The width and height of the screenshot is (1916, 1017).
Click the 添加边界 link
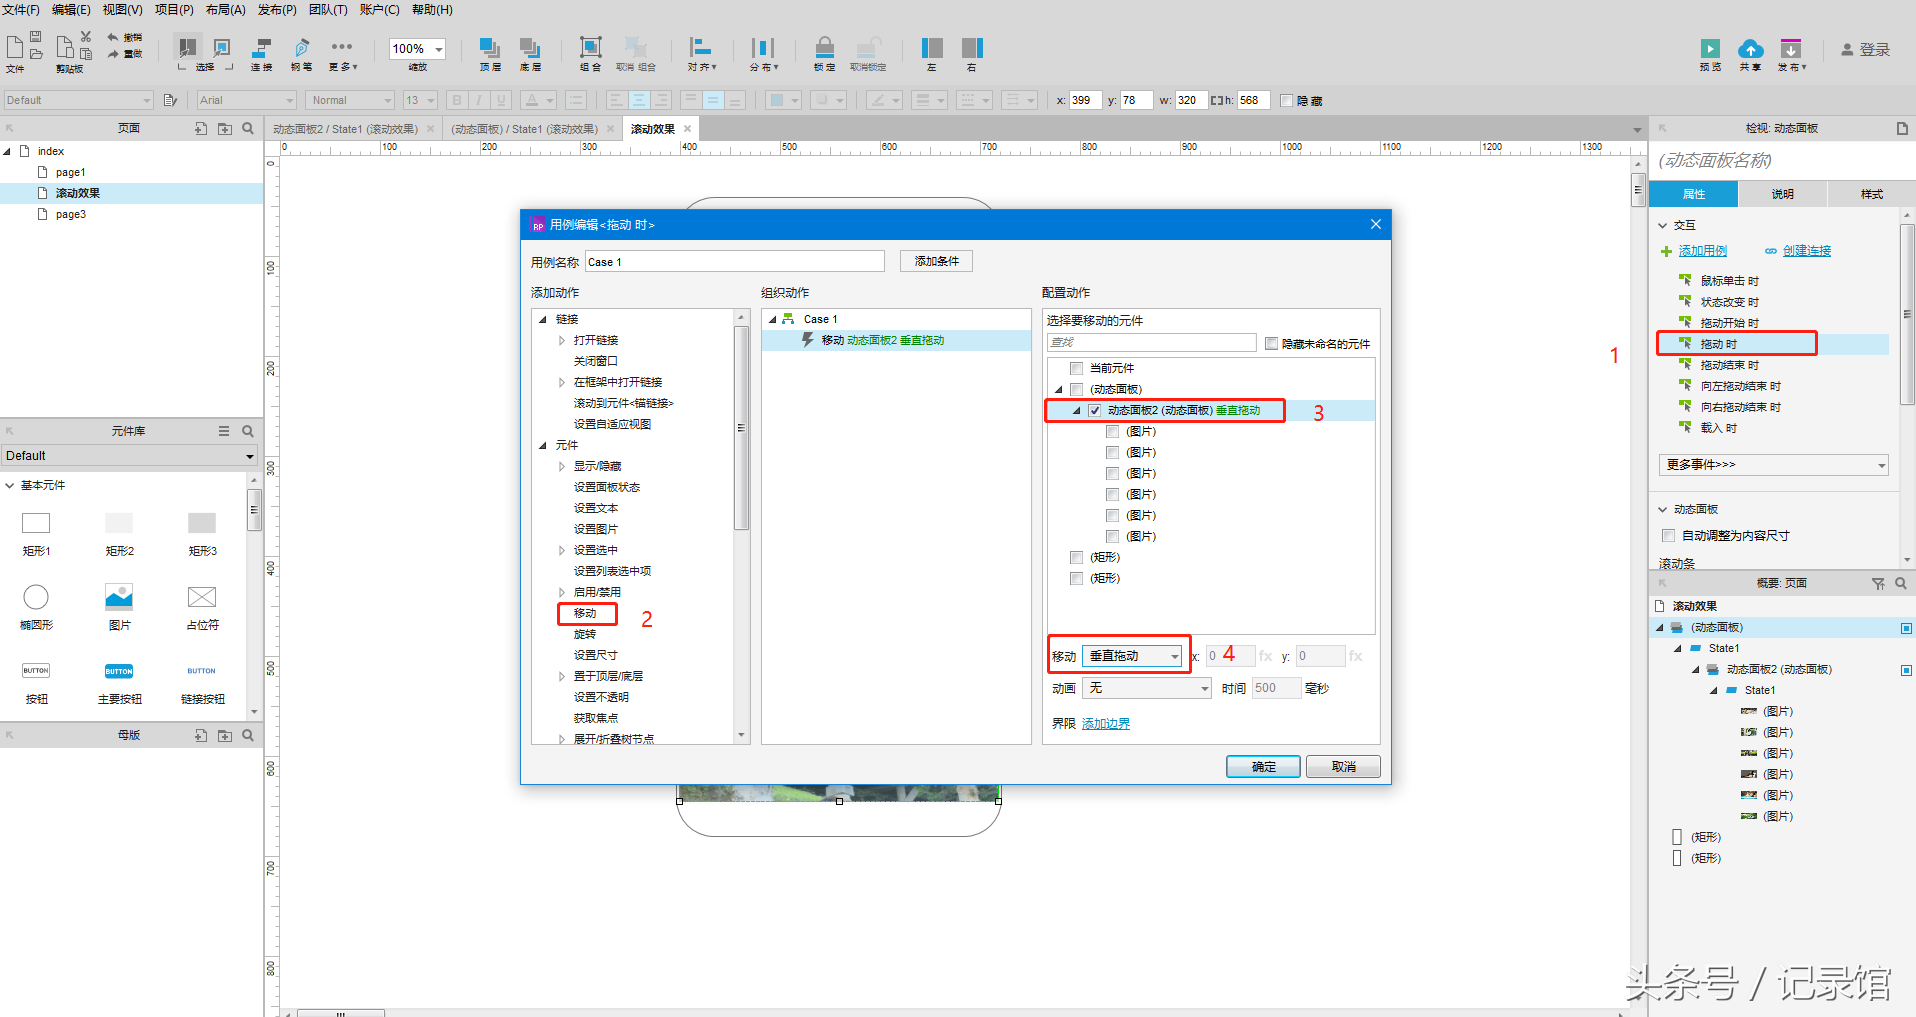[x=1105, y=724]
